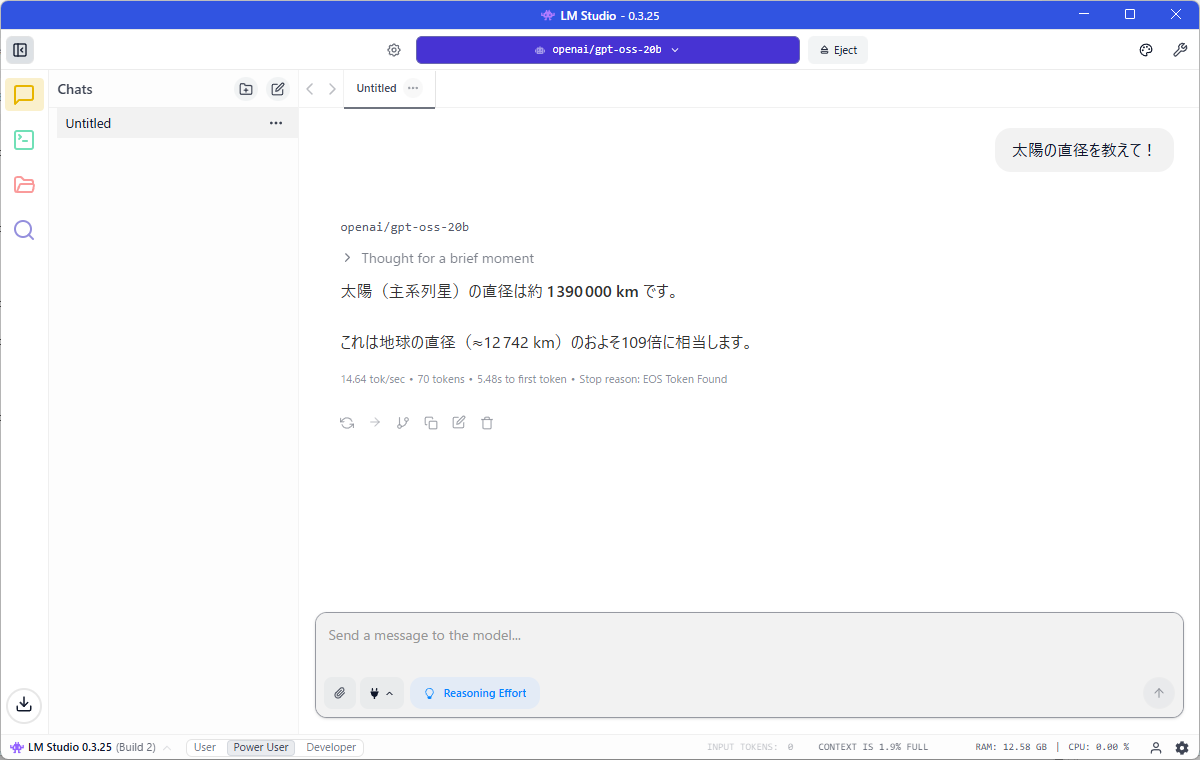The image size is (1200, 760).
Task: Eject the loaded model
Action: point(838,50)
